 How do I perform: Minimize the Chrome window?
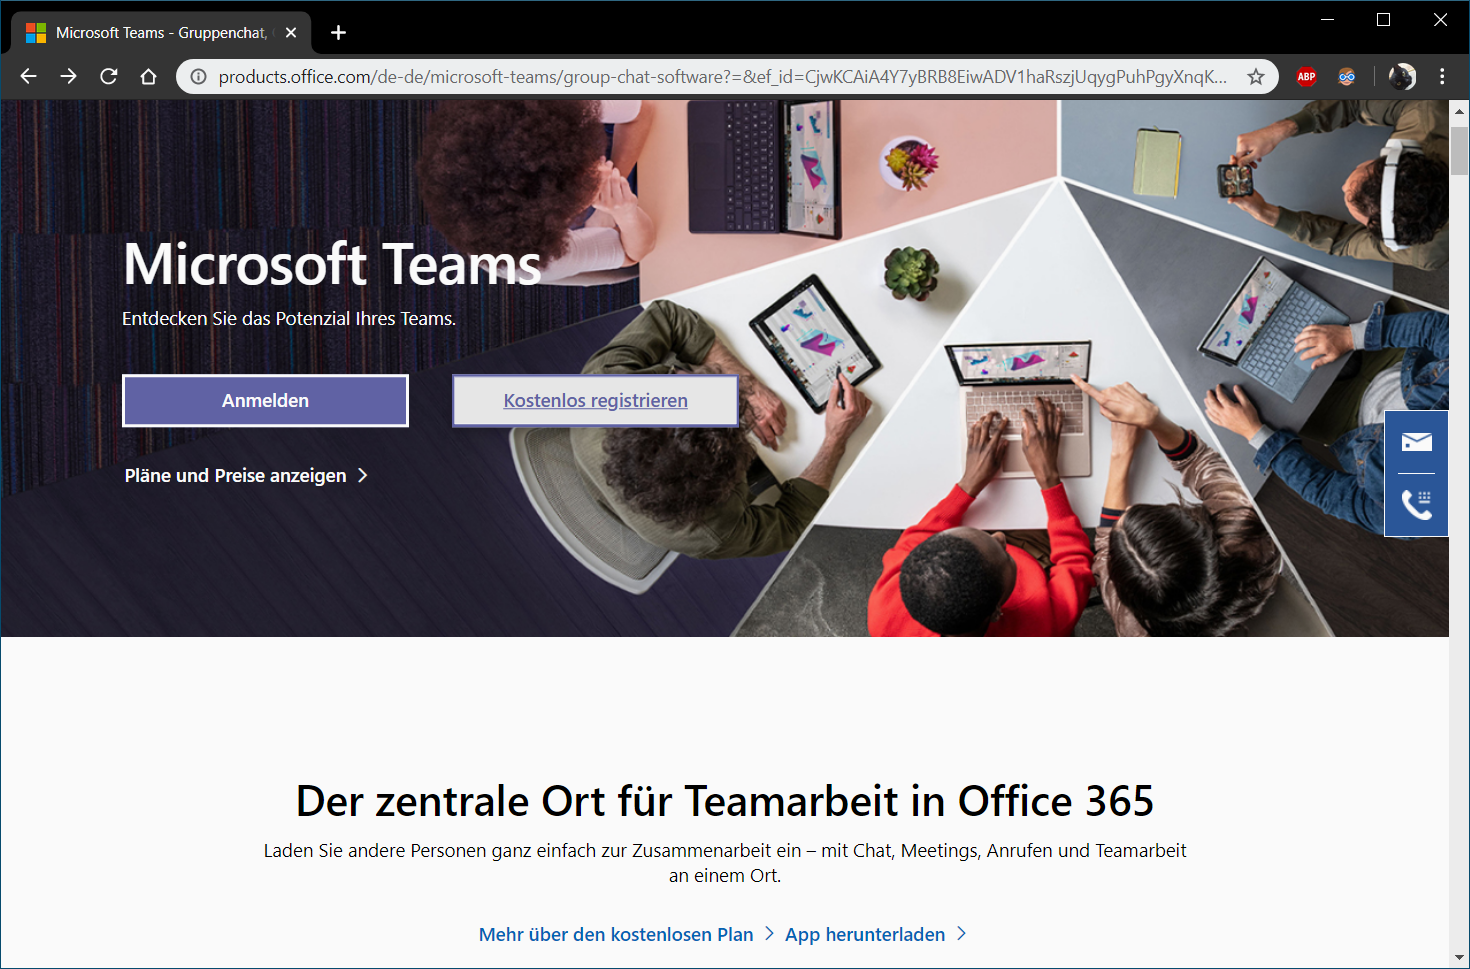click(1328, 19)
